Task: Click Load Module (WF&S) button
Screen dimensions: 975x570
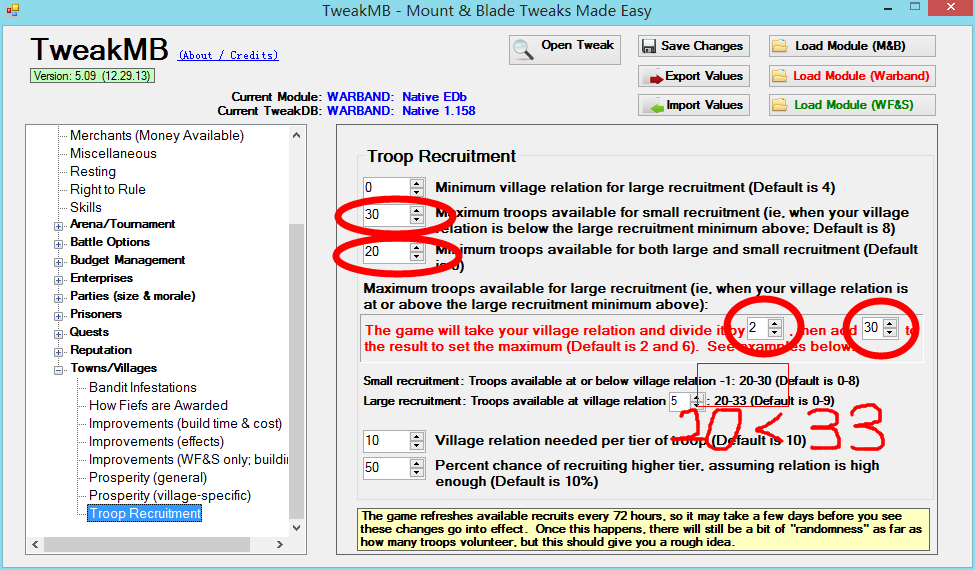Action: click(852, 105)
